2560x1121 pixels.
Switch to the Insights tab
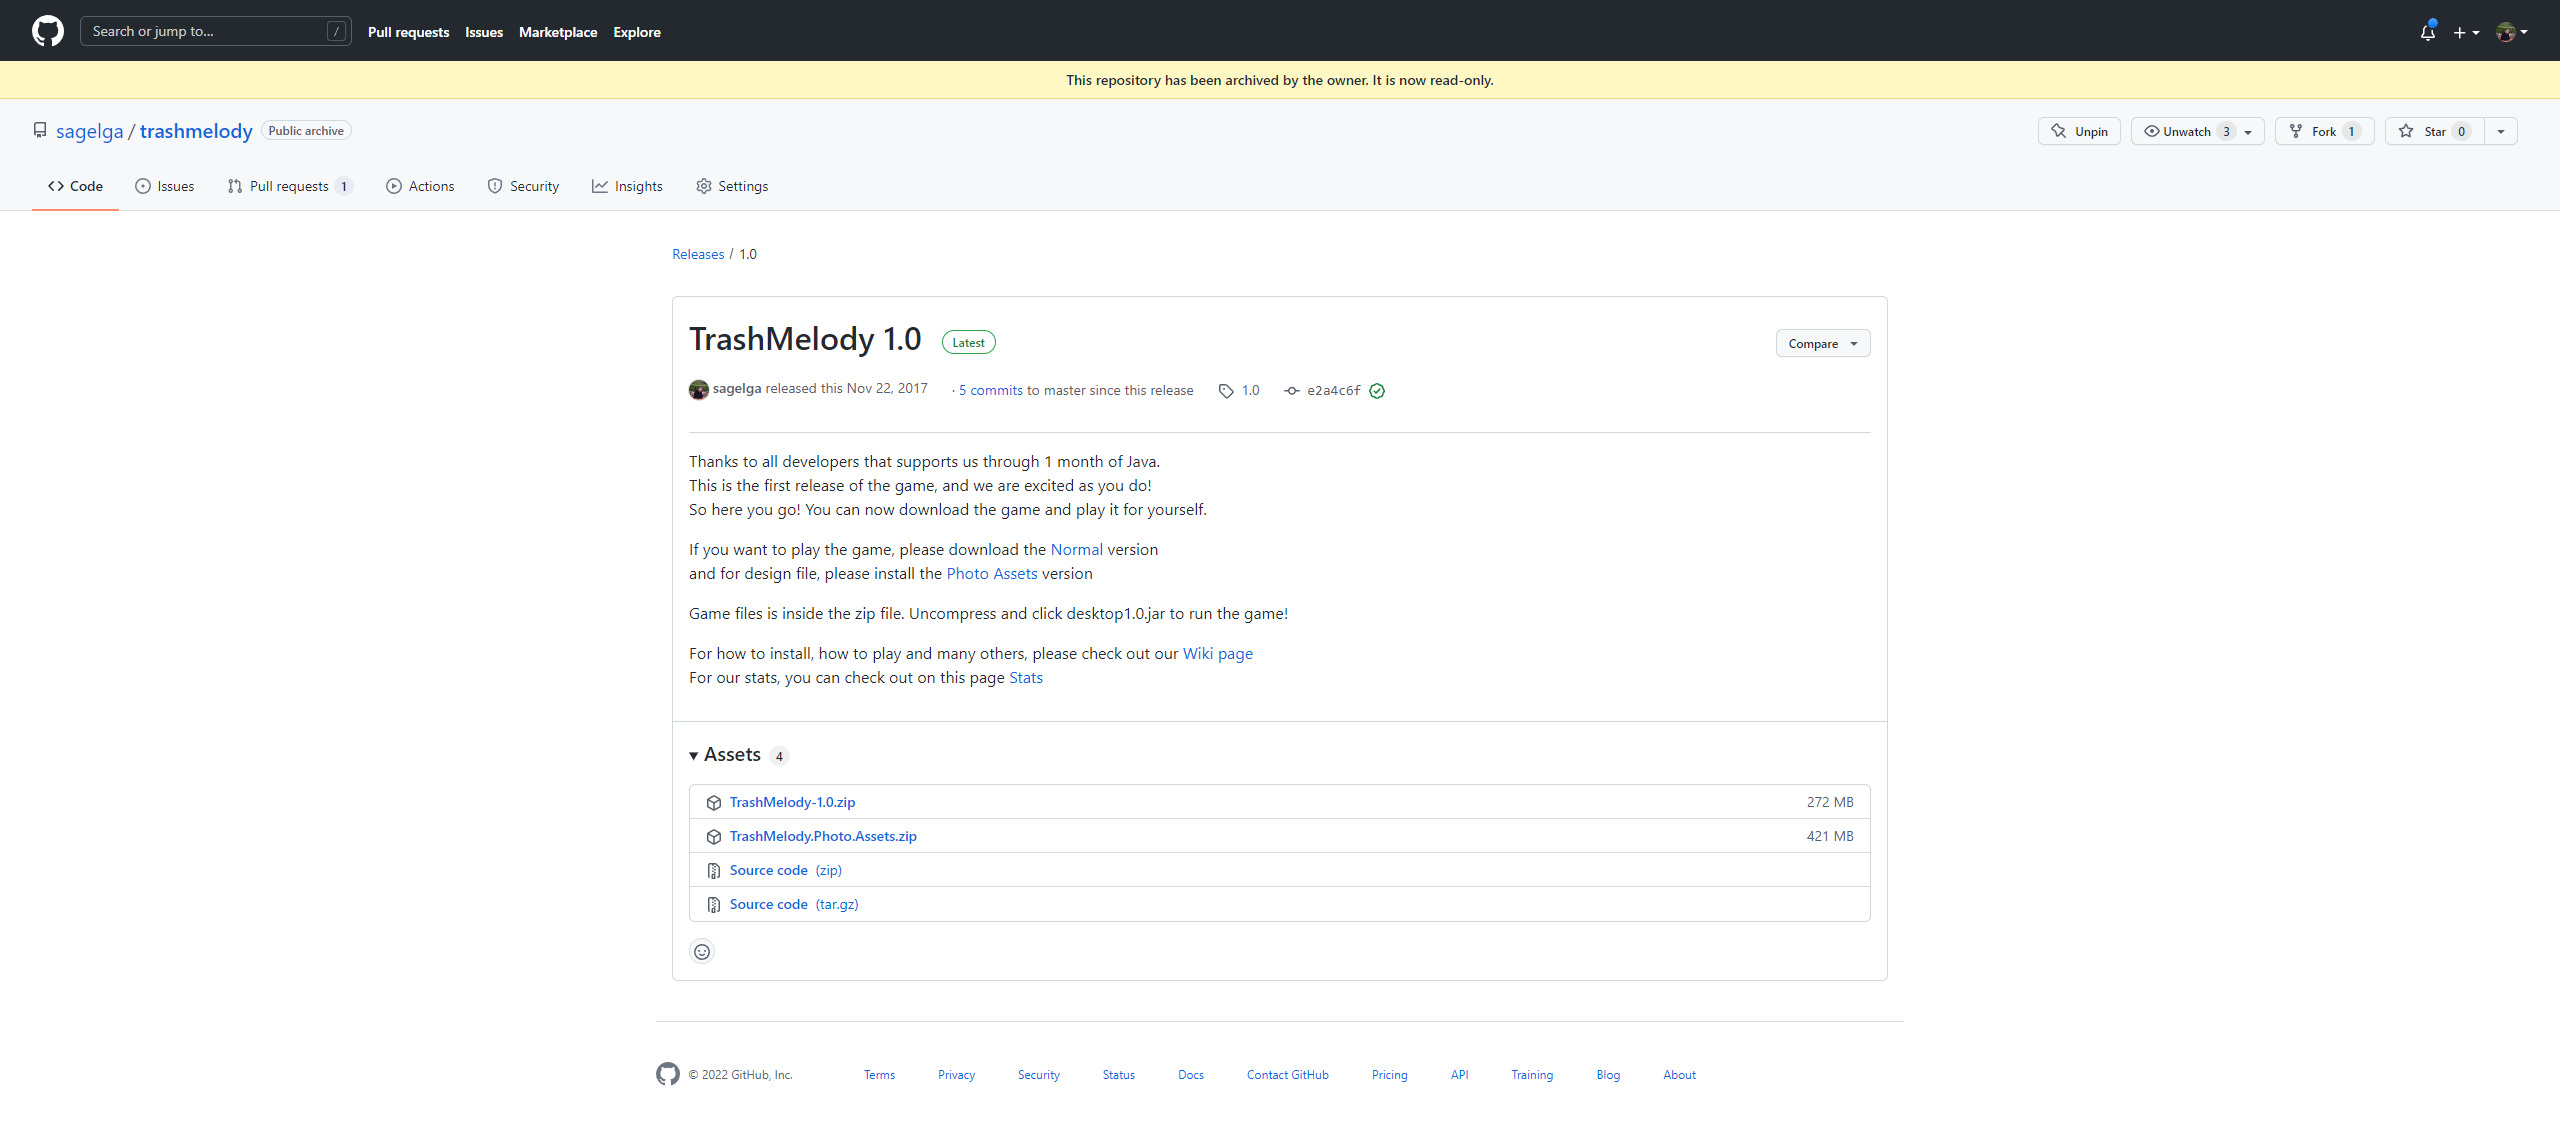(627, 186)
